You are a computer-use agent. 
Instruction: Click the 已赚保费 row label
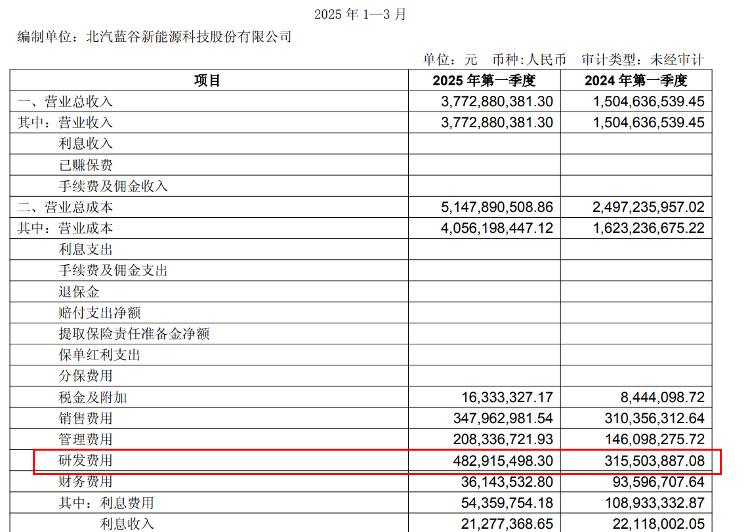pos(86,165)
